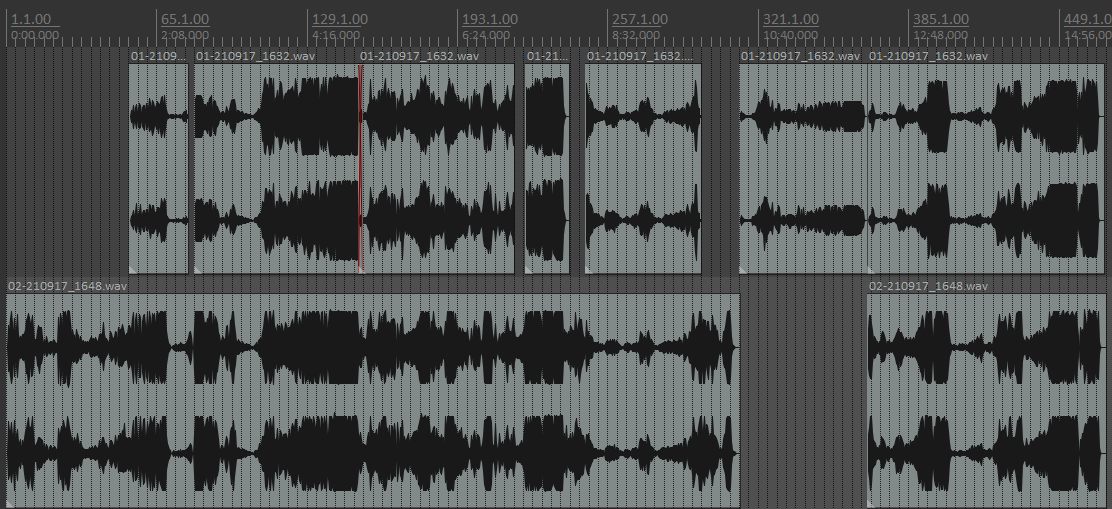Viewport: 1112px width, 509px height.
Task: Click the 01-210917_1632.wav label under 385.1.00
Action: (x=928, y=56)
